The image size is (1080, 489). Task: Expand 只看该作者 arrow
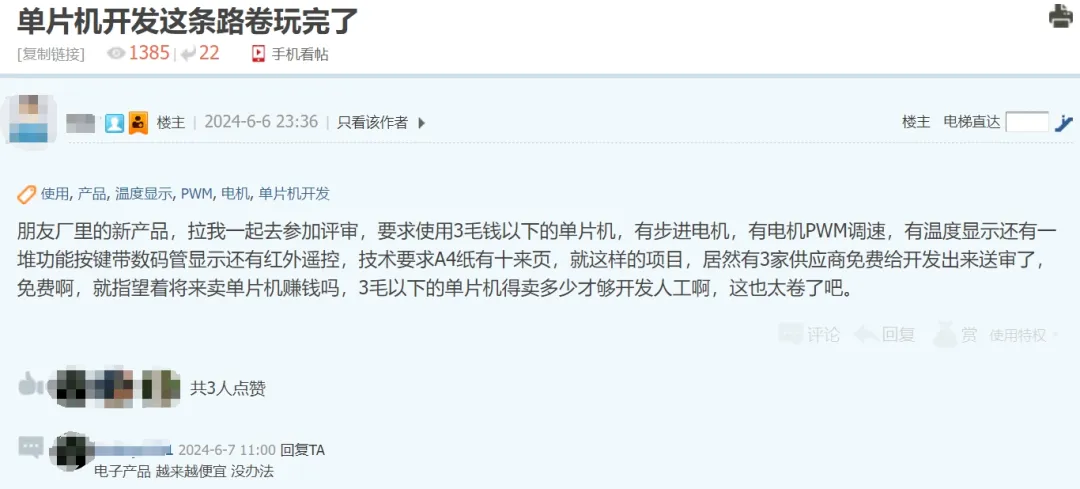coord(422,123)
